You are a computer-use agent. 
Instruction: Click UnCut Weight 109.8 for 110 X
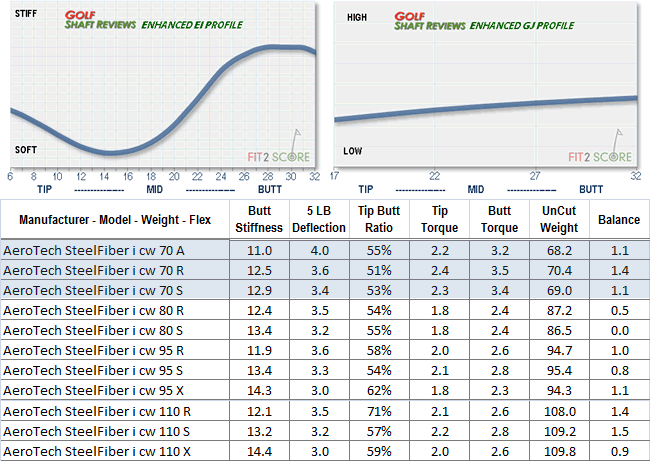point(560,451)
